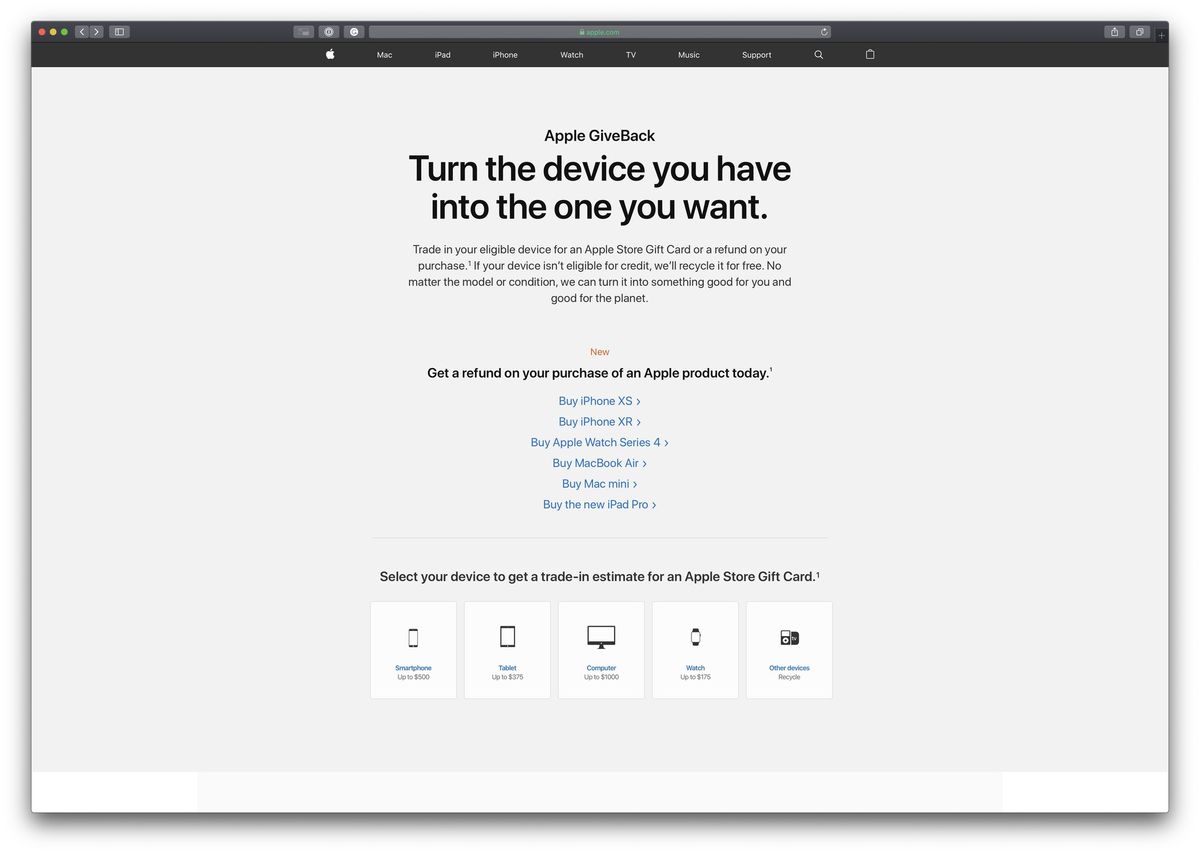Expand Buy MacBook Air options
Viewport: 1200px width, 854px height.
(599, 463)
